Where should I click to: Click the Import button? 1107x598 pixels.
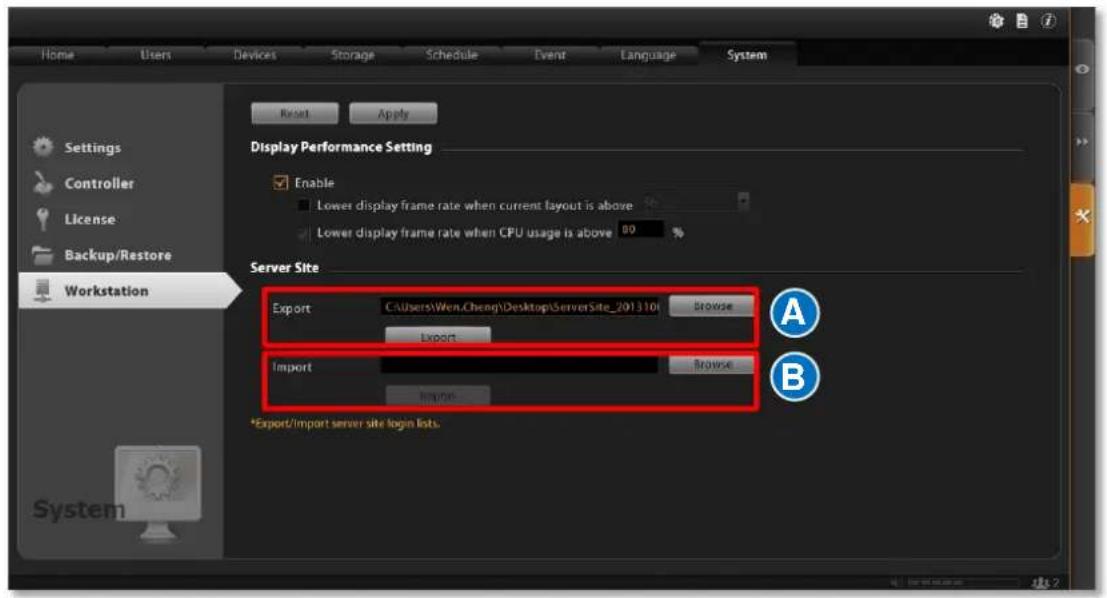pyautogui.click(x=438, y=395)
